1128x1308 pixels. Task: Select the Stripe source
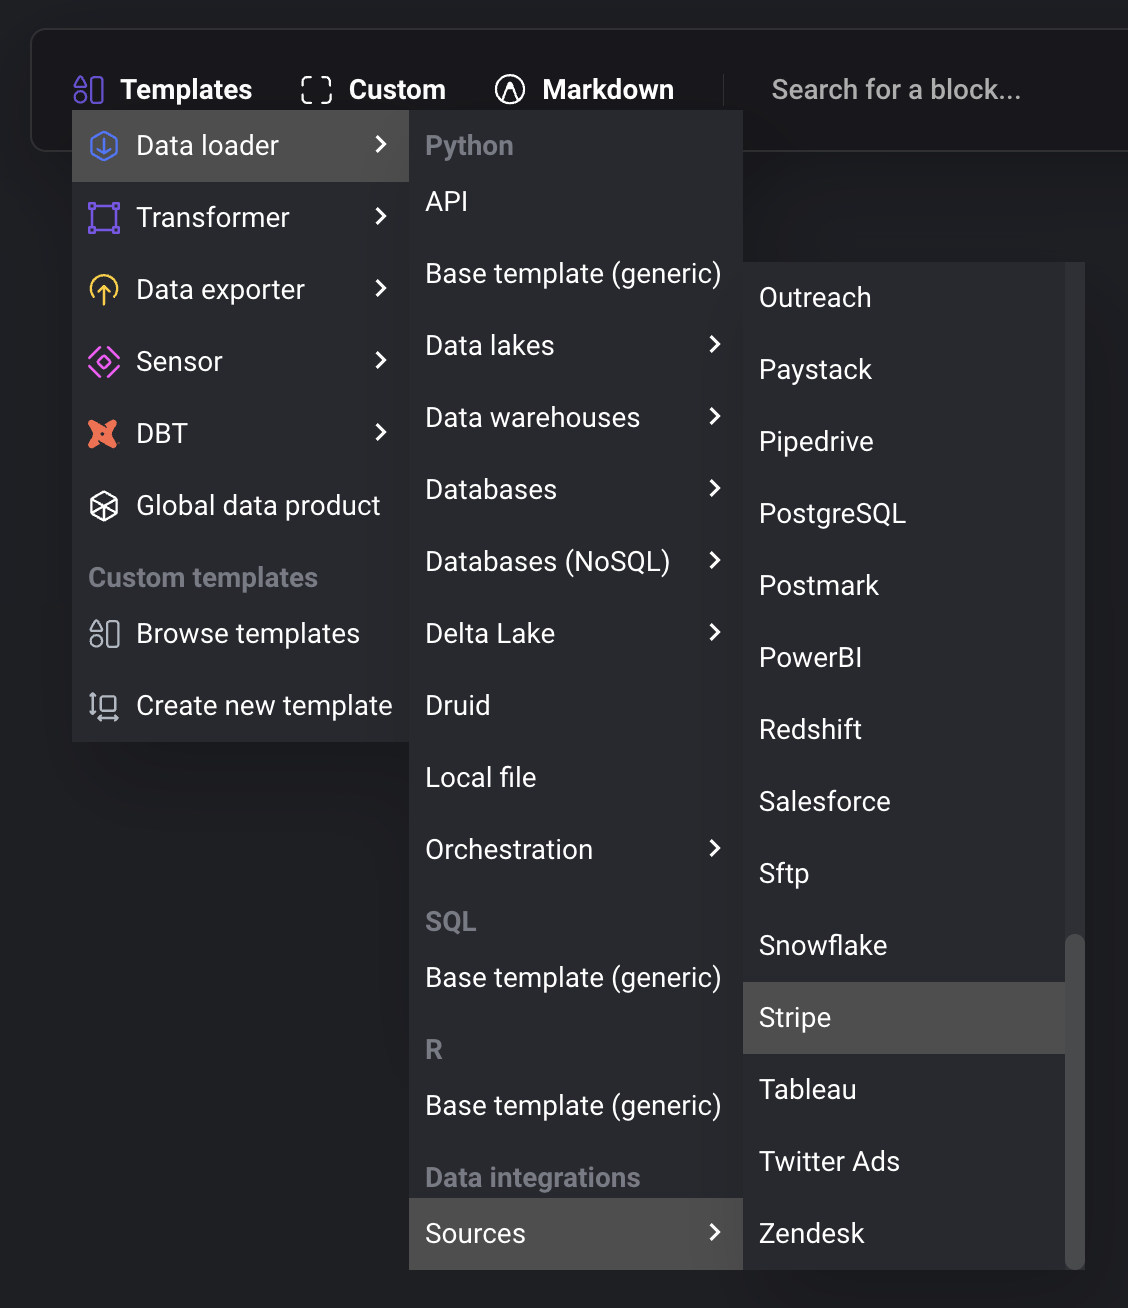coord(904,1018)
